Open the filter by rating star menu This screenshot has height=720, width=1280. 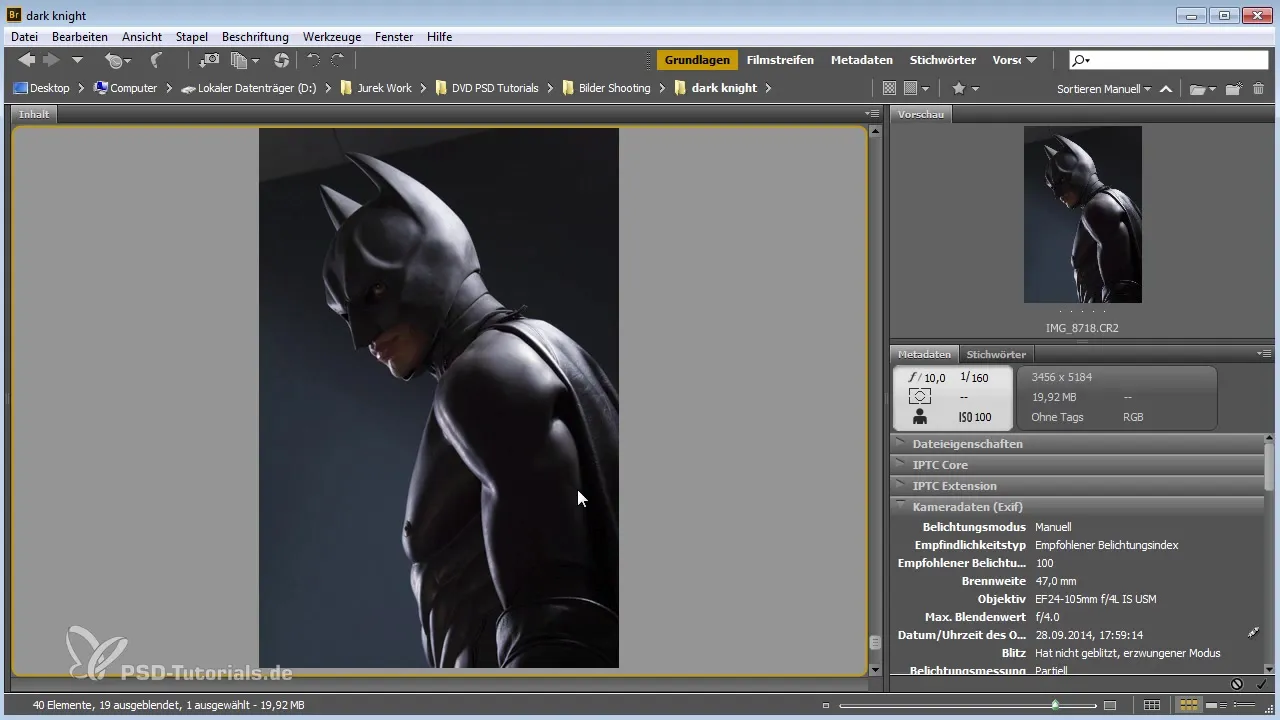(x=965, y=88)
